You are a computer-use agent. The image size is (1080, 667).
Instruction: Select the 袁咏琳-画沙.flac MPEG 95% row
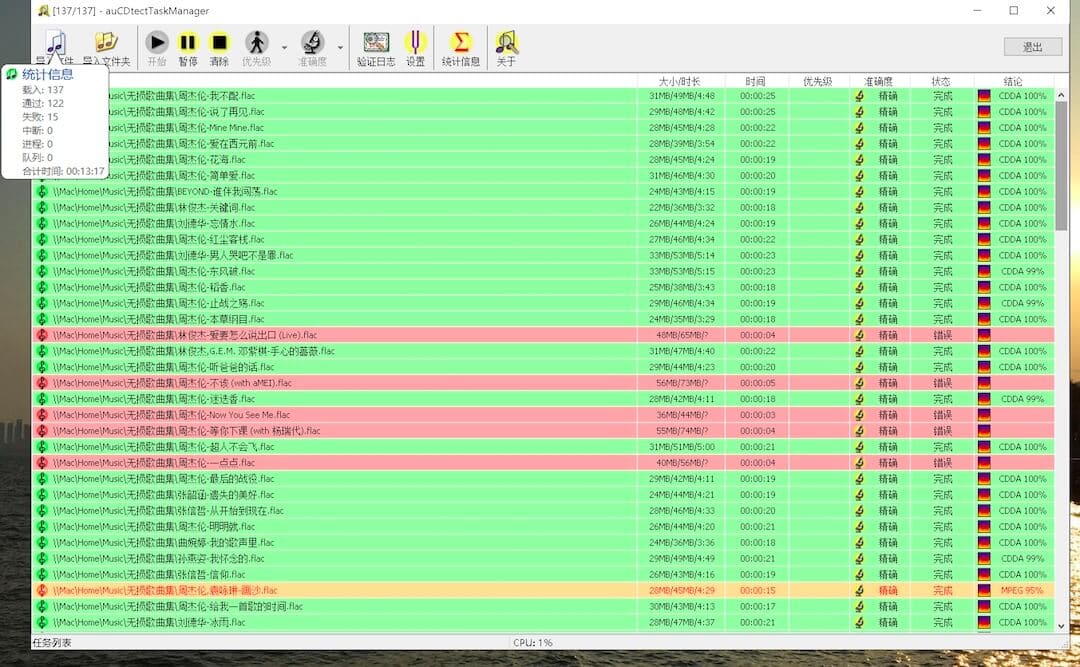click(x=300, y=590)
